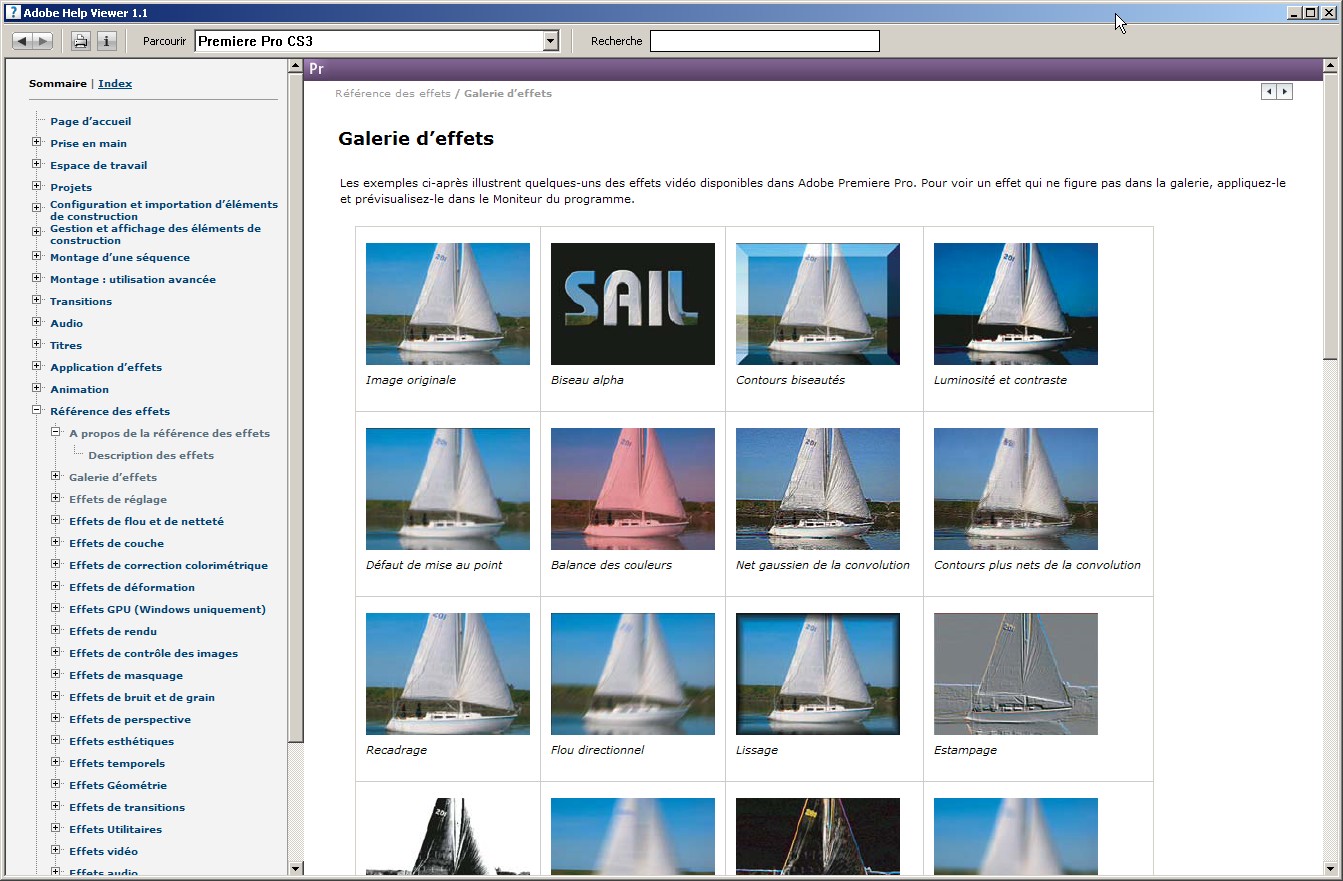Expand the Effets de réglage node
The height and width of the screenshot is (881, 1343).
(56, 499)
